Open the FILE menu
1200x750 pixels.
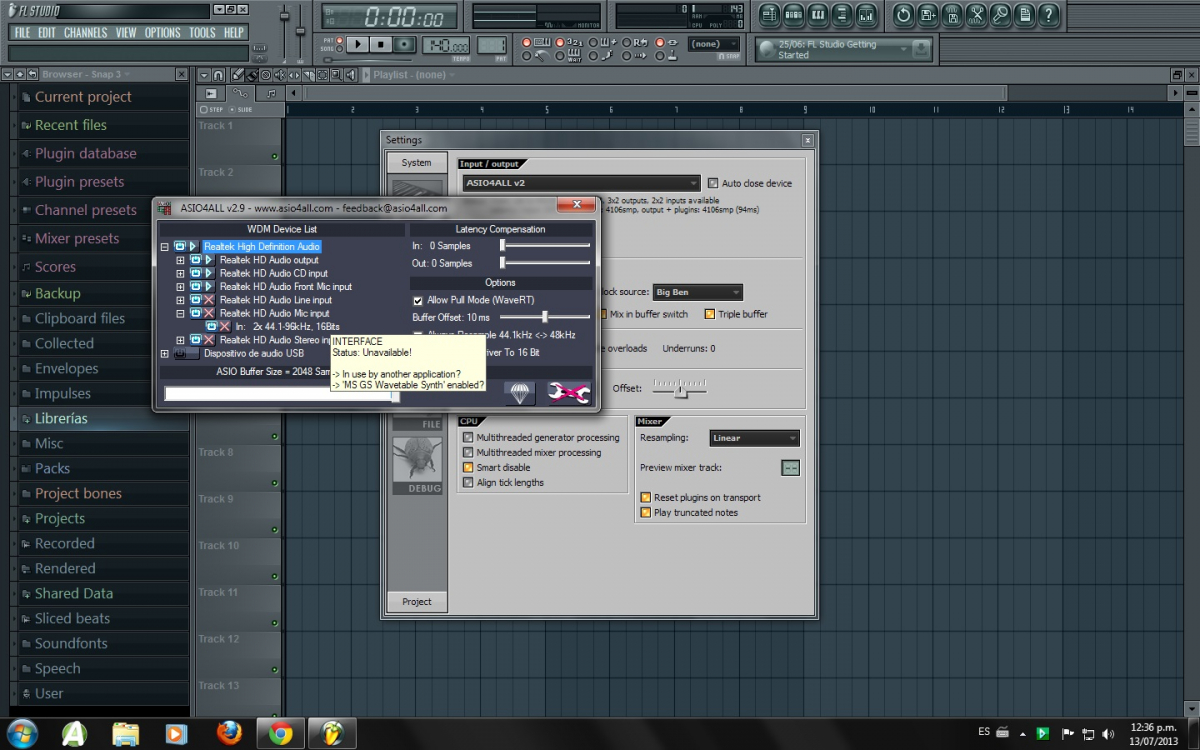point(21,32)
